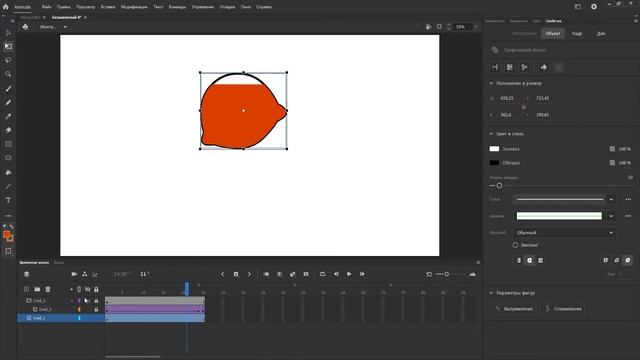Screen dimensions: 640x360
Task: Click the new folder icon in timeline
Action: (37, 289)
